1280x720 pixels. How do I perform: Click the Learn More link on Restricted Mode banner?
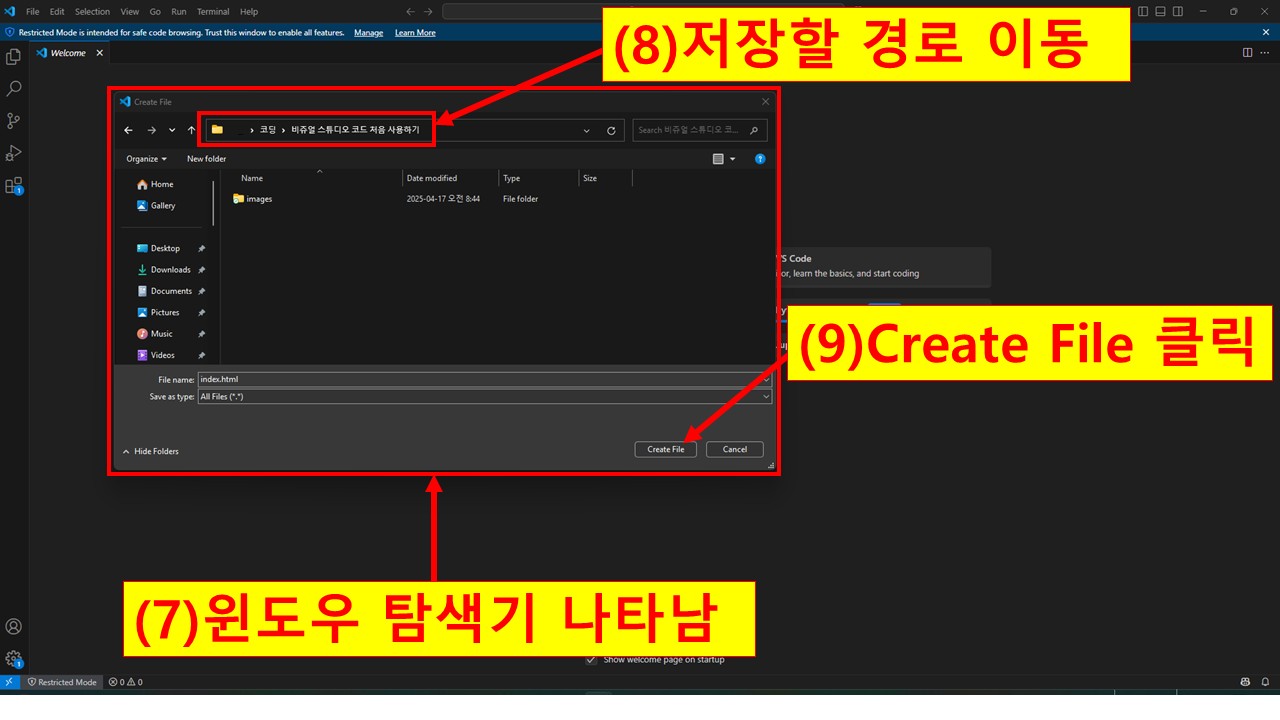click(x=413, y=32)
